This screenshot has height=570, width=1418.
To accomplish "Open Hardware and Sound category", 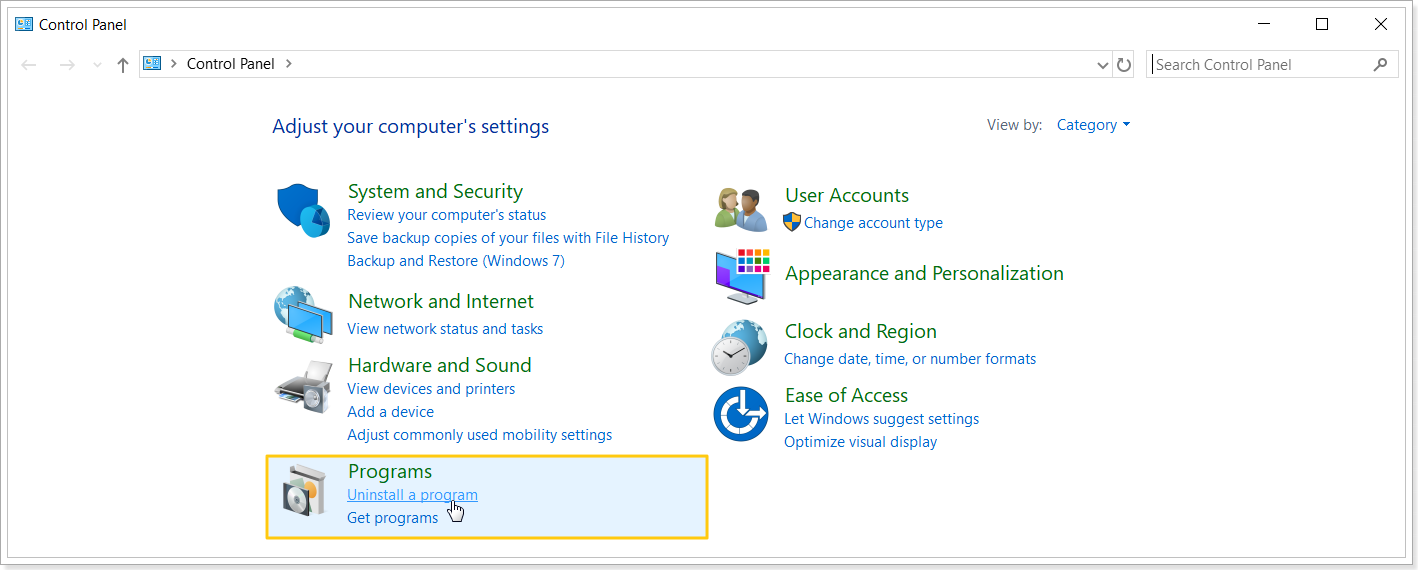I will coord(440,365).
